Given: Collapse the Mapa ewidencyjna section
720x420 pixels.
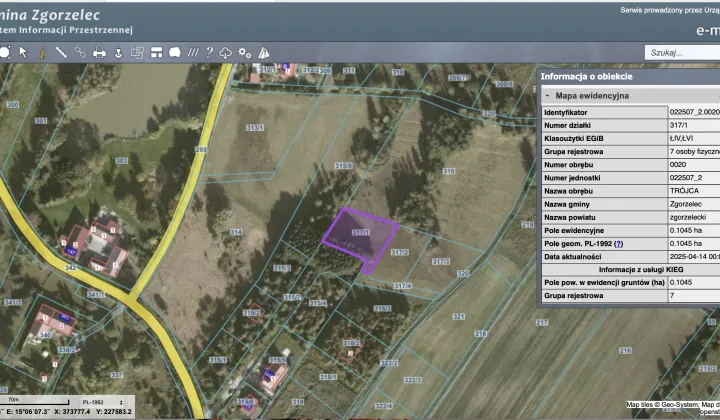Looking at the screenshot, I should tap(547, 95).
